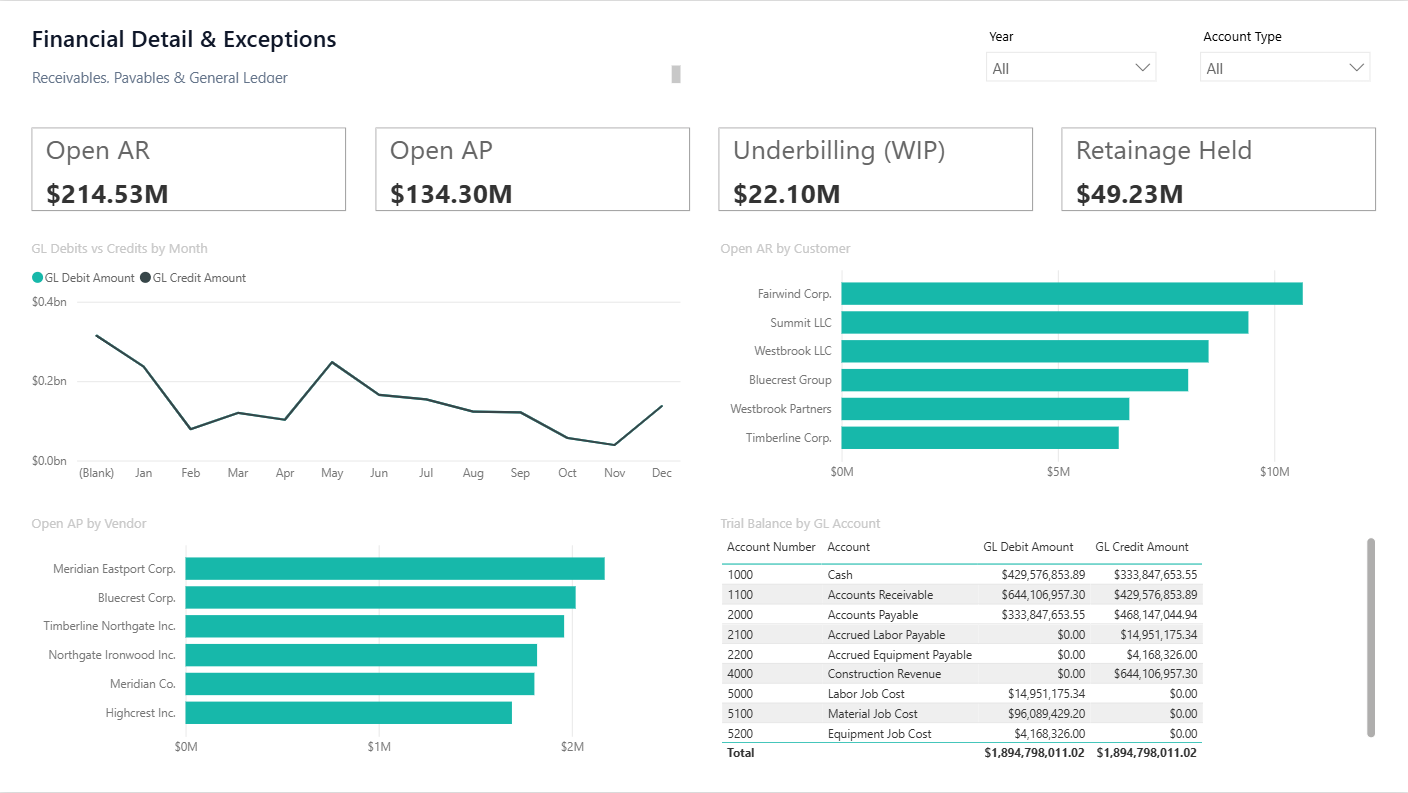Select the Underbilling (WIP) card
This screenshot has height=793, width=1408.
click(x=875, y=169)
